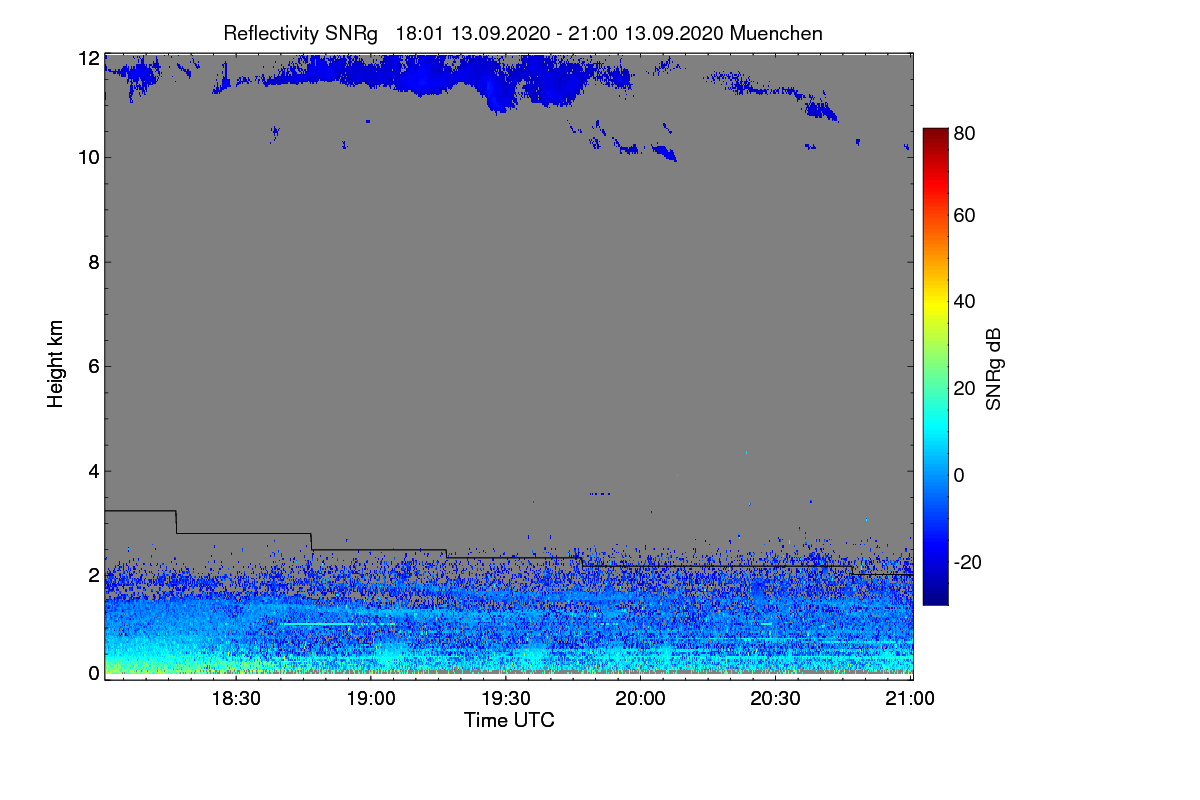Click the 19:30 time axis label
This screenshot has height=800, width=1200.
pyautogui.click(x=506, y=698)
